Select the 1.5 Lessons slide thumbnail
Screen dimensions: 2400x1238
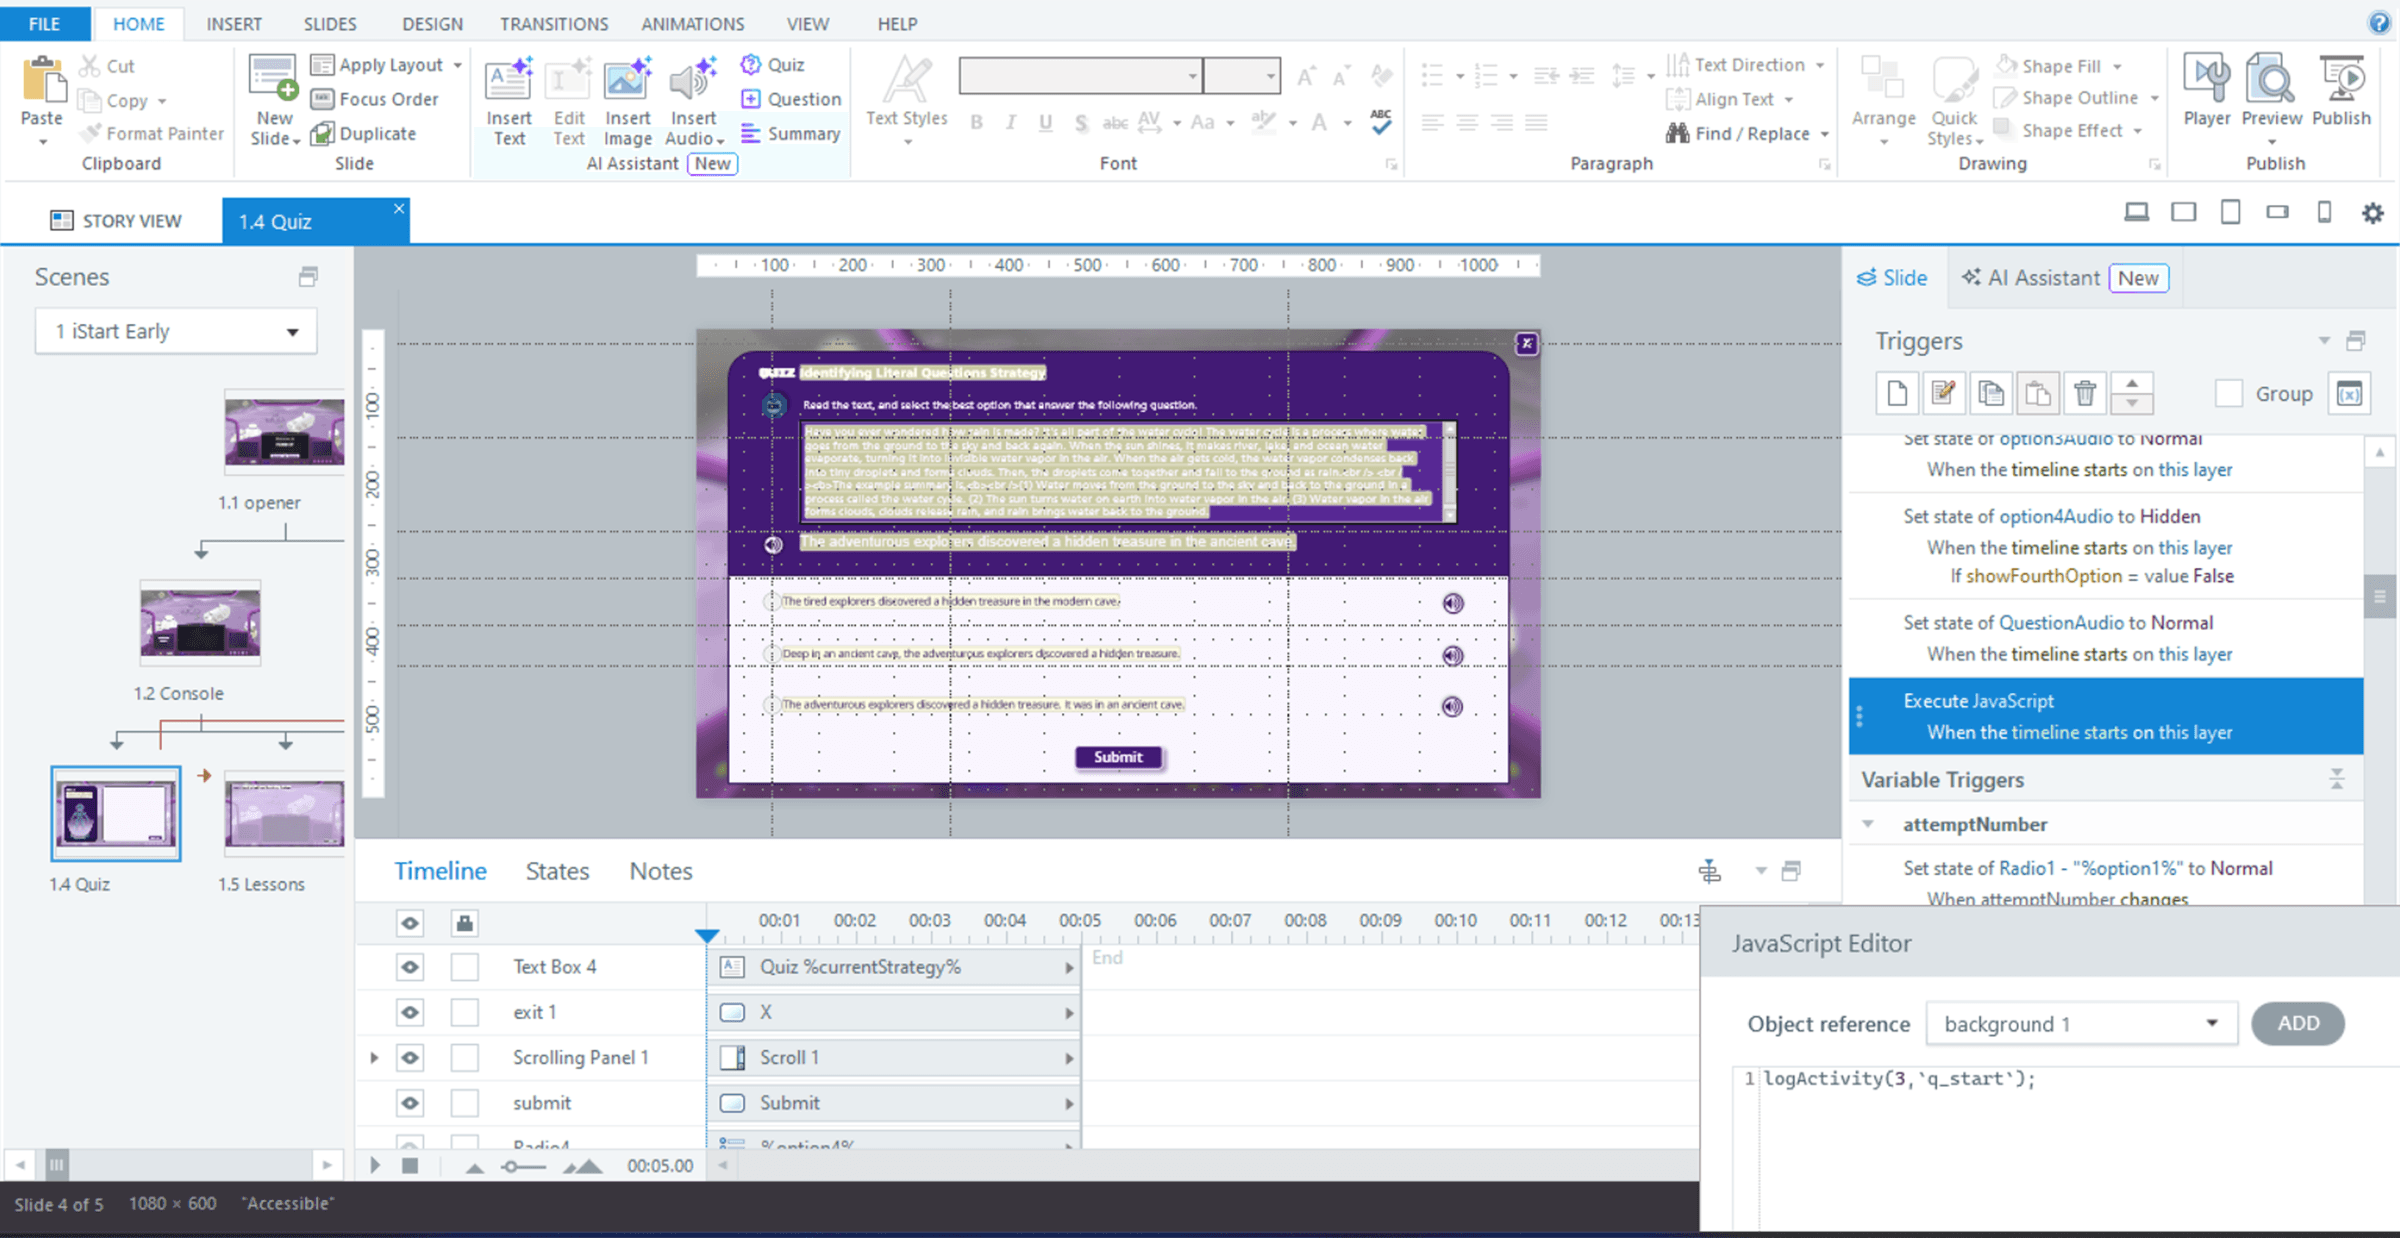click(284, 814)
